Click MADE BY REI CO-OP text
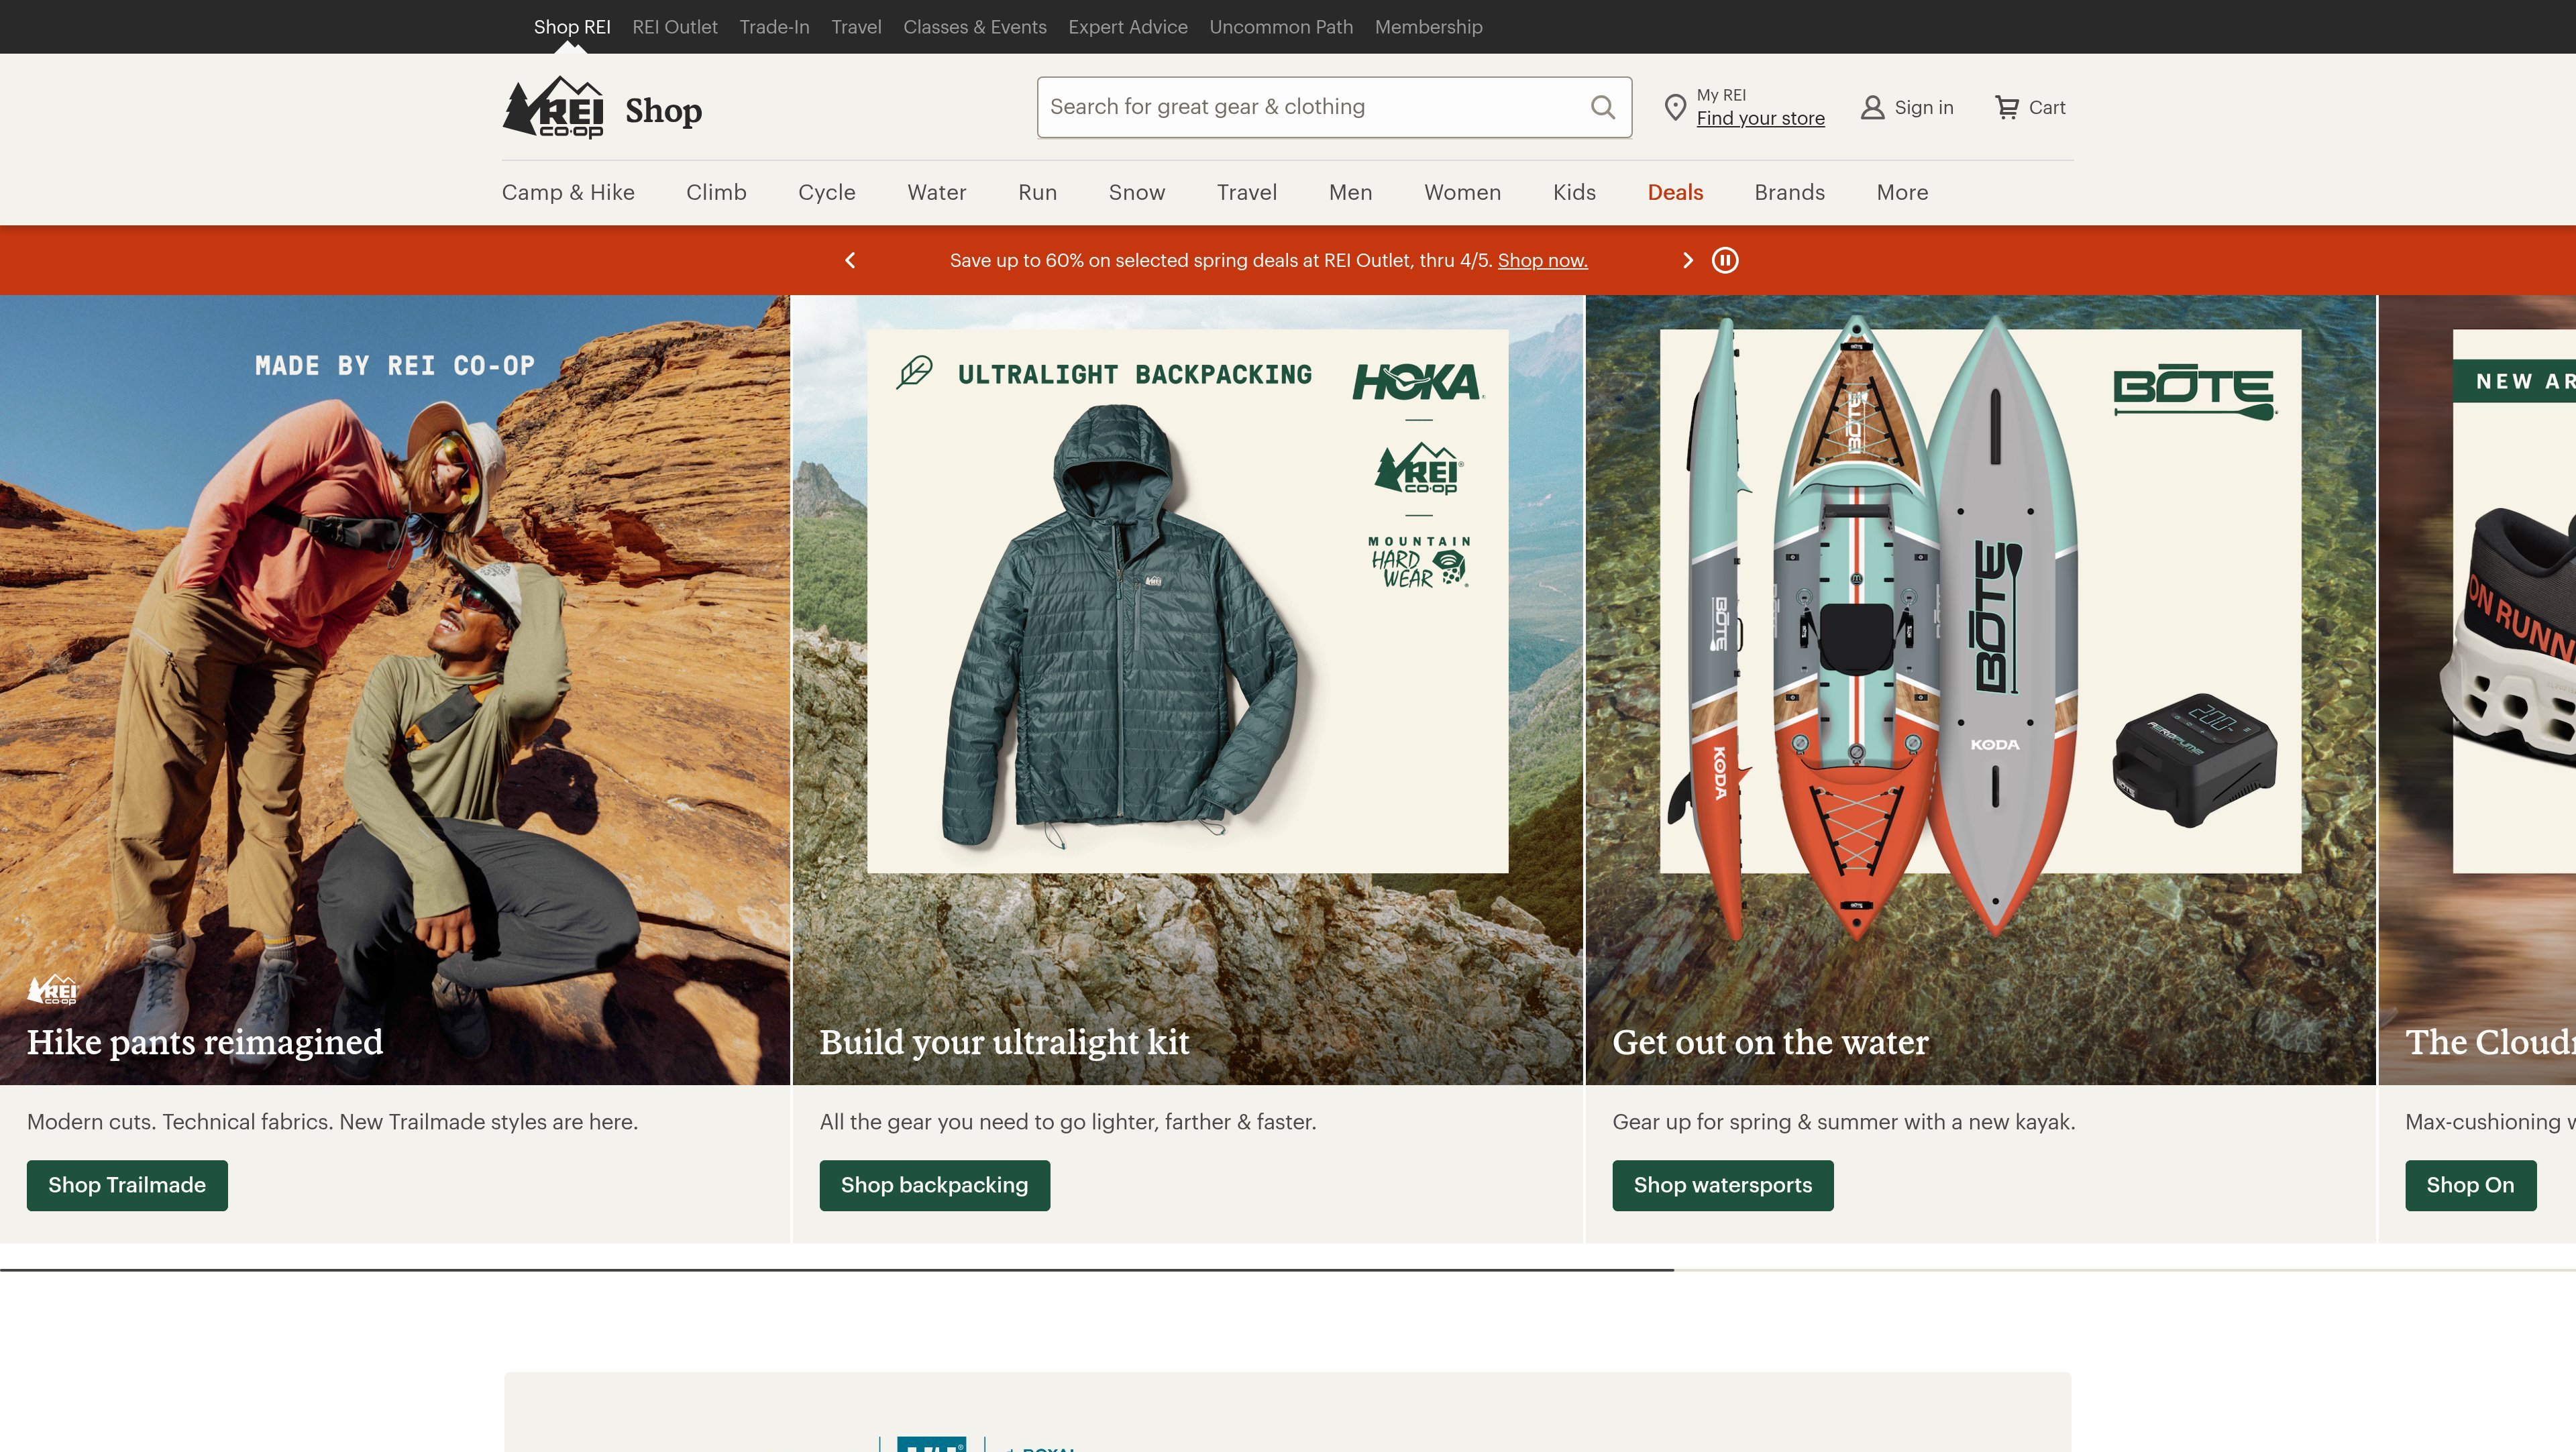The width and height of the screenshot is (2576, 1452). point(395,366)
